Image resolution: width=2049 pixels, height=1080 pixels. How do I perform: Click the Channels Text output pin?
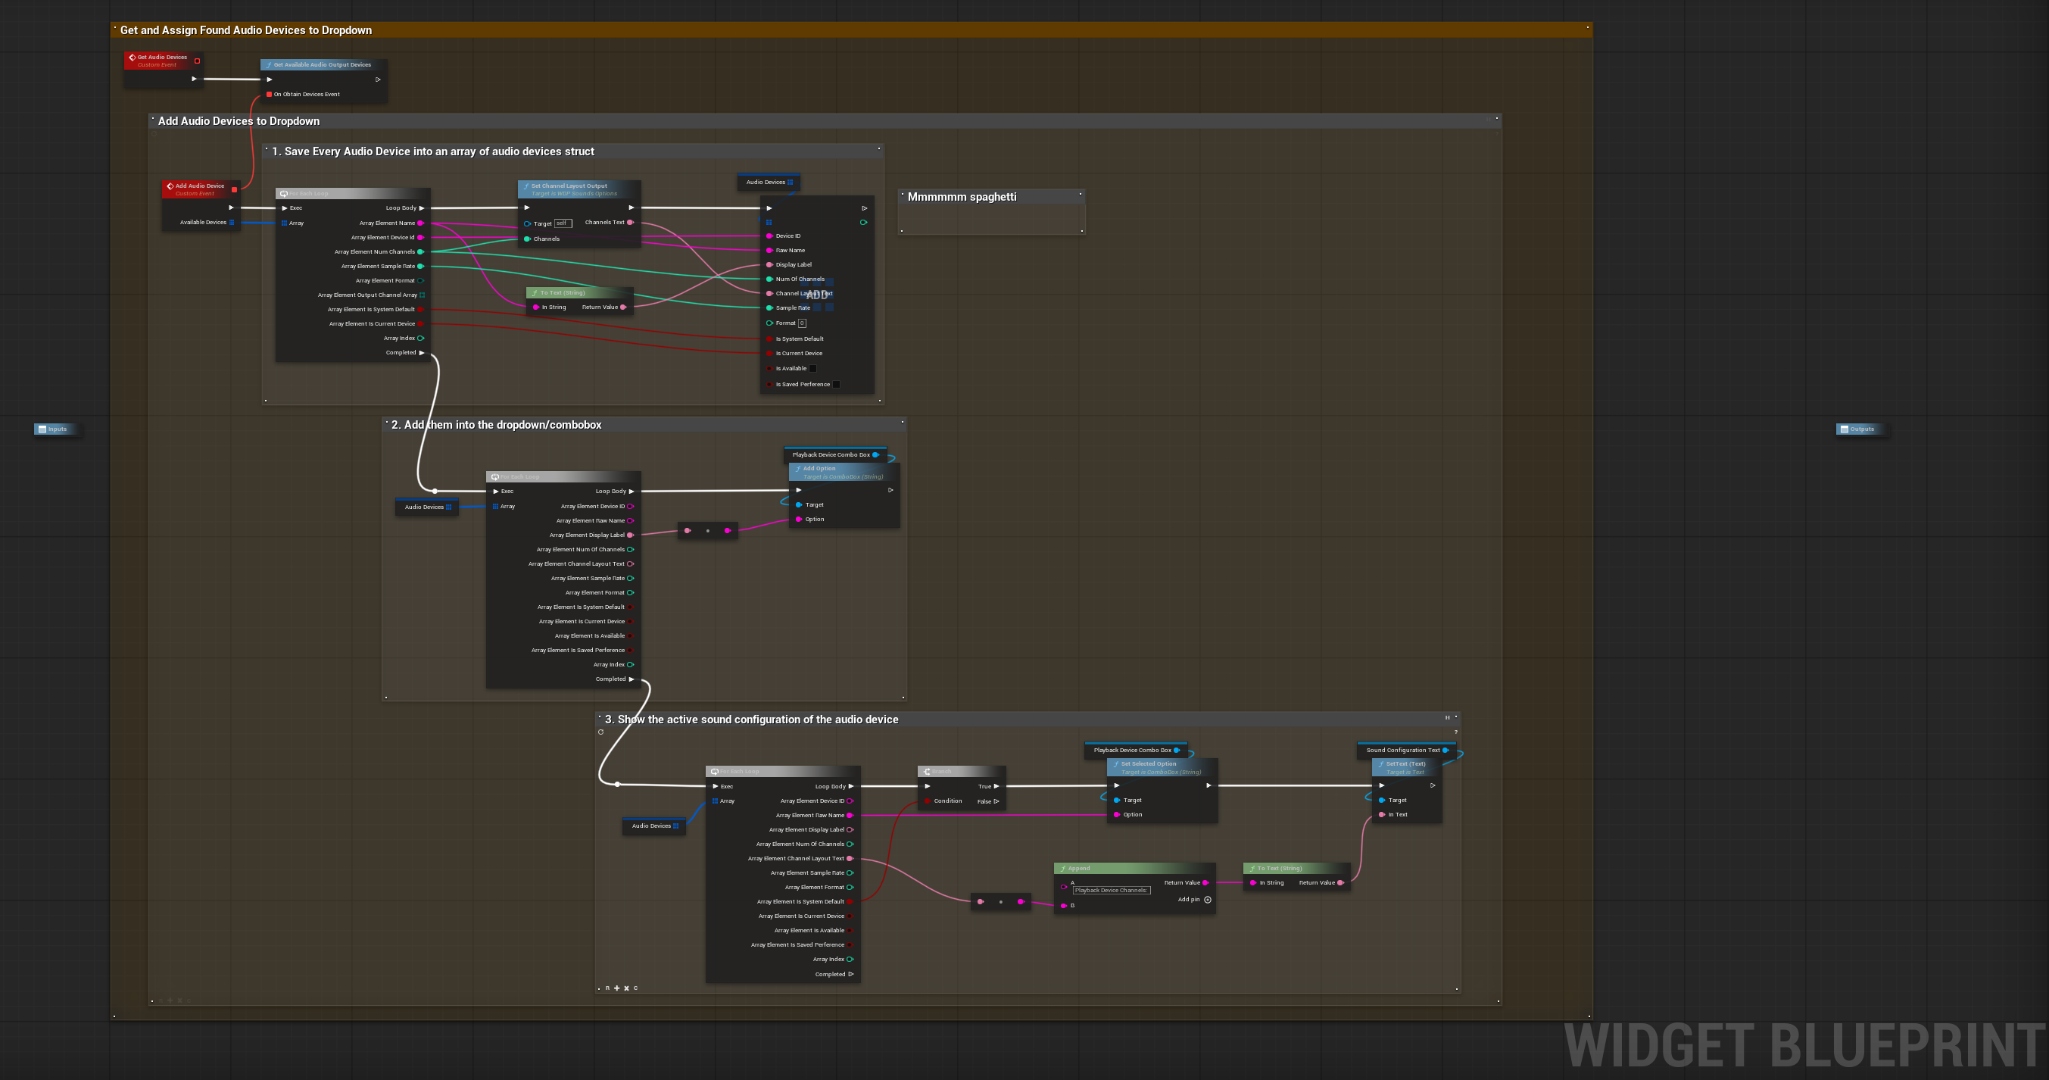pyautogui.click(x=631, y=222)
